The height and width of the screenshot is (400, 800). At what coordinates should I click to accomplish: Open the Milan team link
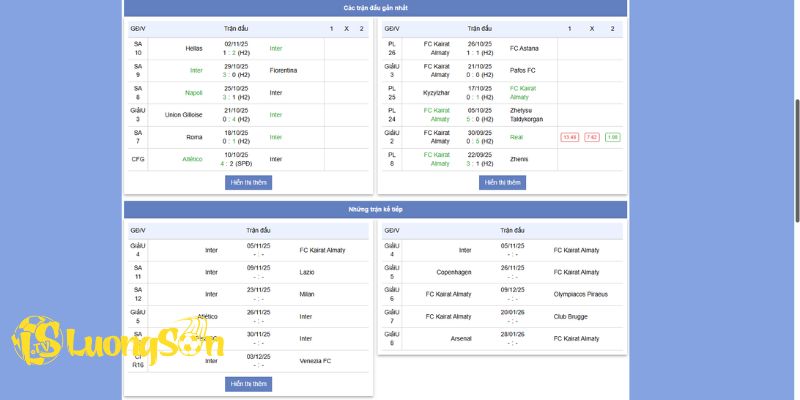[x=308, y=294]
